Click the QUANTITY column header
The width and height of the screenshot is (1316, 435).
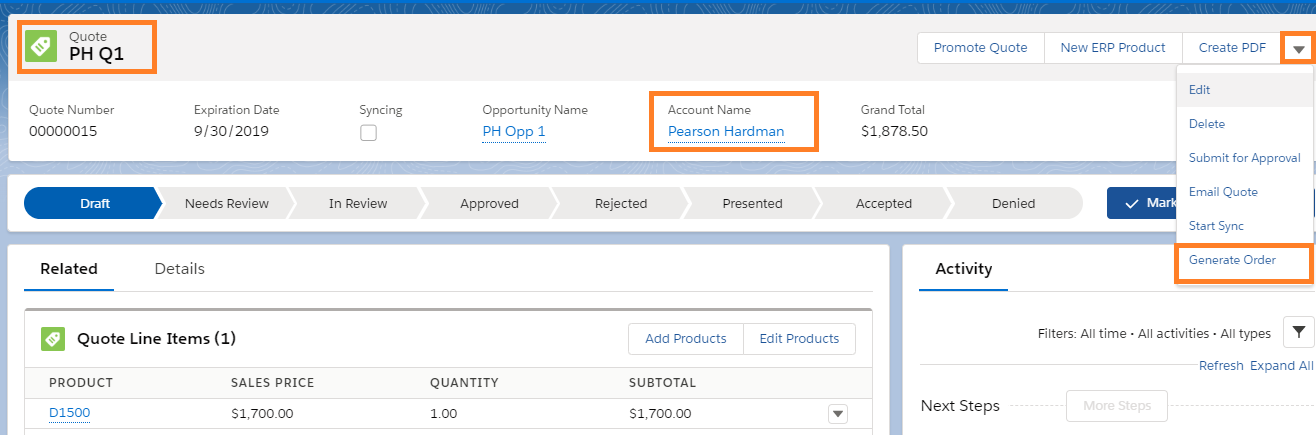click(x=464, y=383)
